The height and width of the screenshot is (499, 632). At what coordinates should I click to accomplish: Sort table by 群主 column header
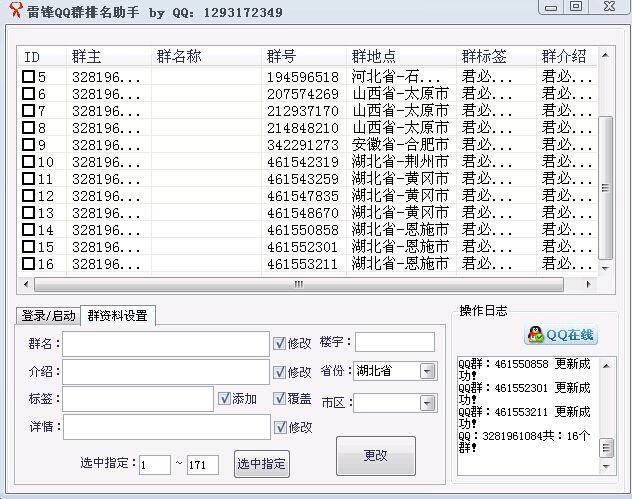pos(108,56)
